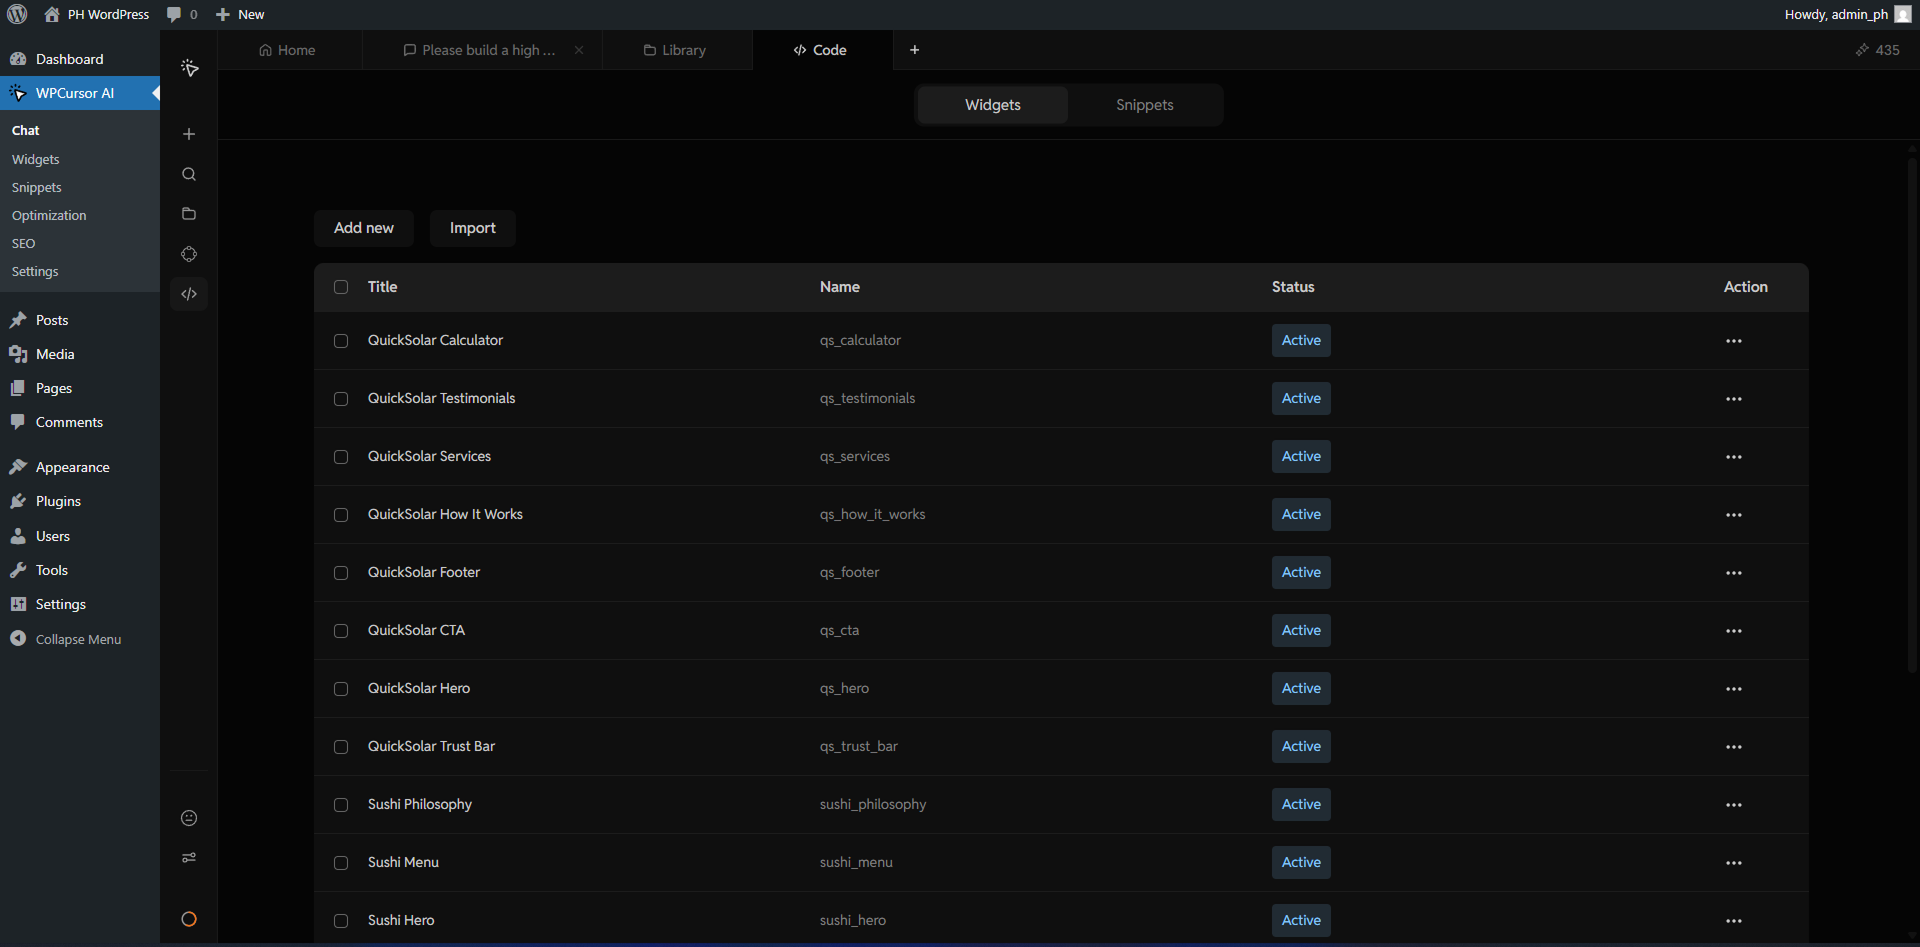This screenshot has width=1920, height=947.
Task: Select the AI cursor tool icon
Action: (x=188, y=68)
